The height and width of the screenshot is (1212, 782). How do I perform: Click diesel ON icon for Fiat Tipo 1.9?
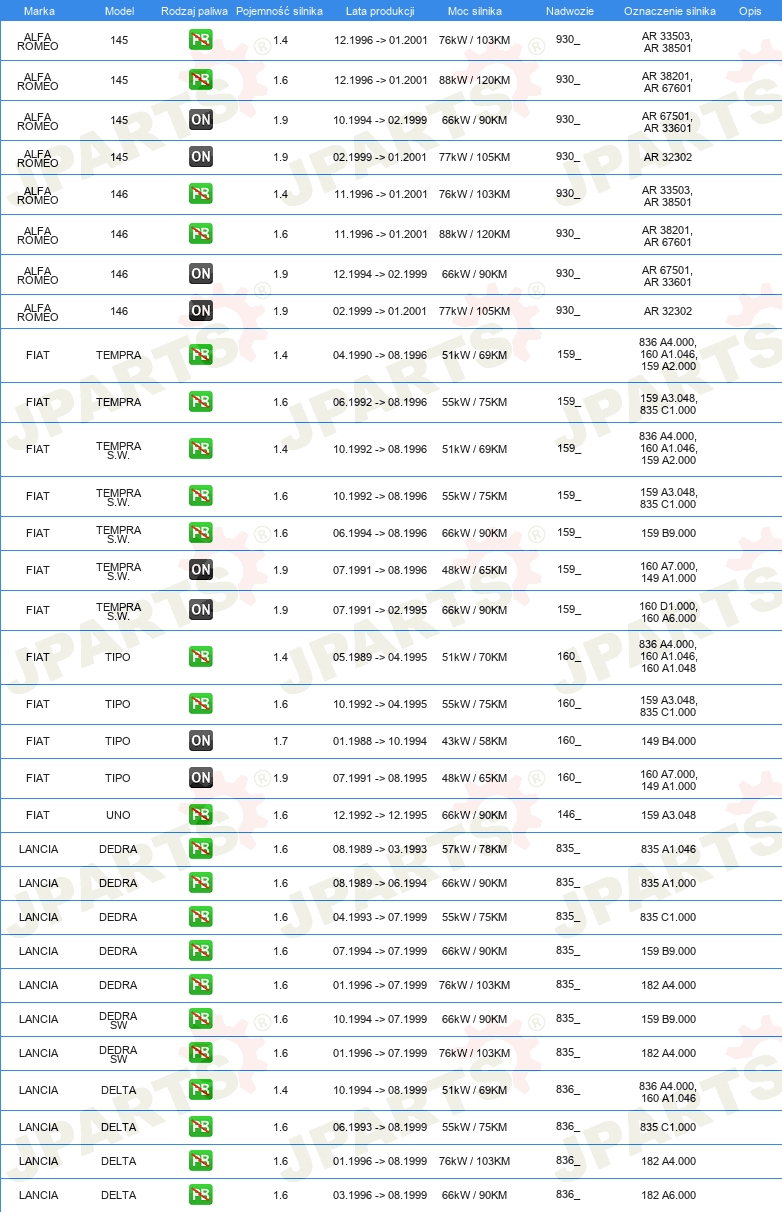(x=201, y=778)
